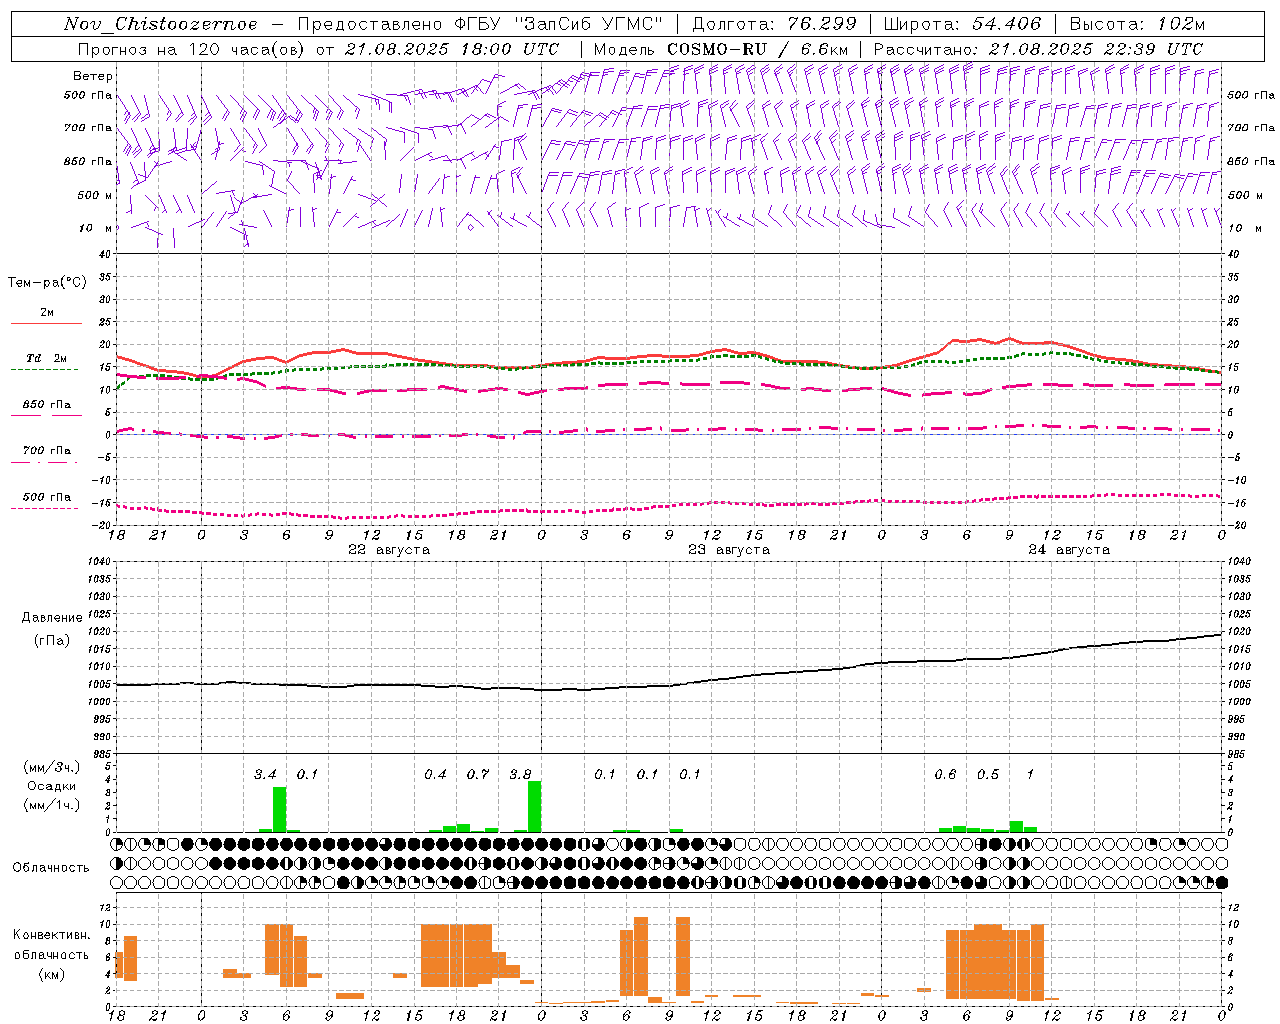Click the 700 гПа wind level label on the left
Image resolution: width=1280 pixels, height=1024 pixels.
click(88, 128)
